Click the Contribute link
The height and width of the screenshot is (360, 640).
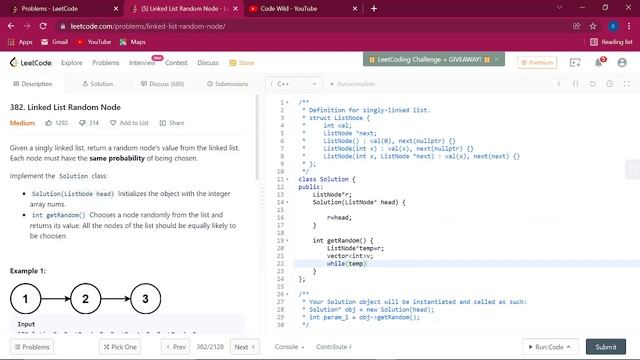click(x=333, y=347)
